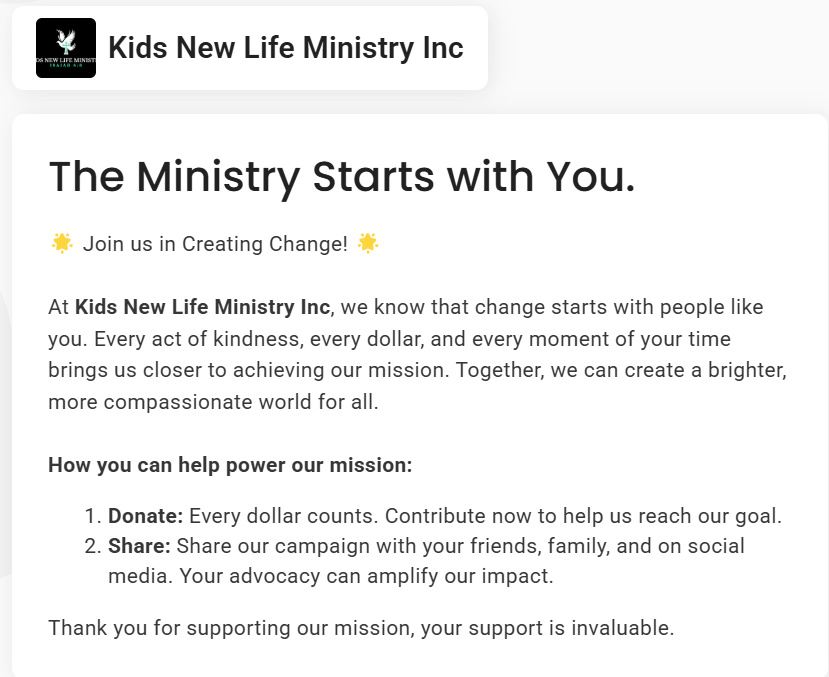Select the Join us in Creating Change text
Image resolution: width=829 pixels, height=677 pixels.
[x=215, y=244]
